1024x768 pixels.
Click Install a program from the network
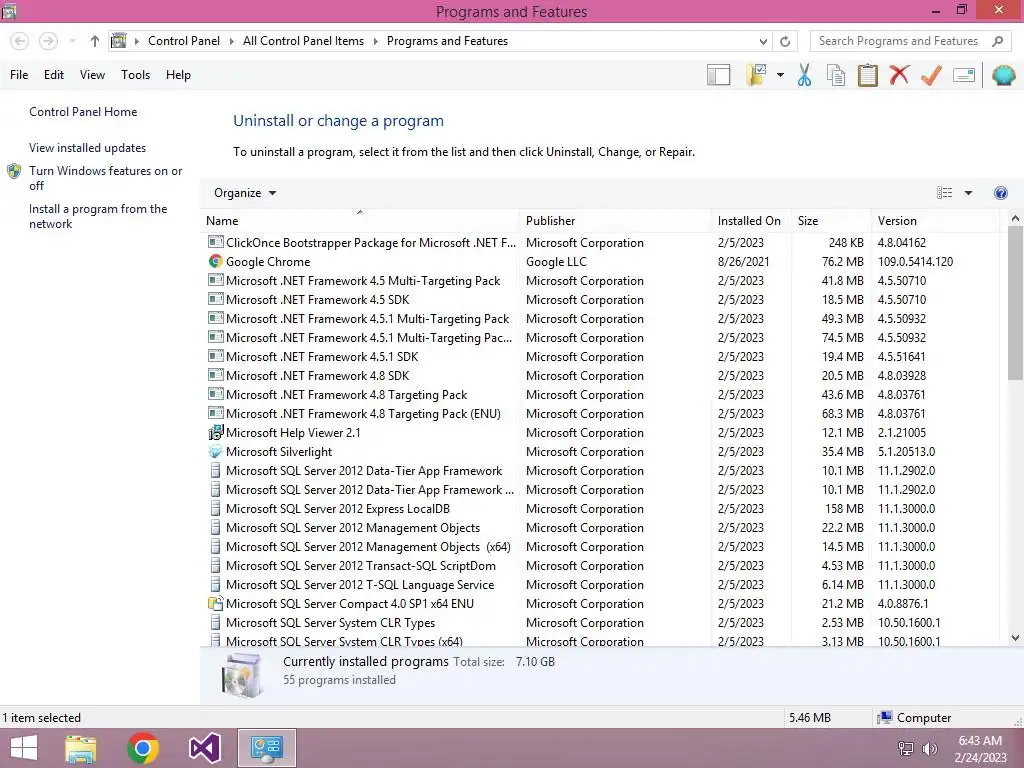click(98, 216)
